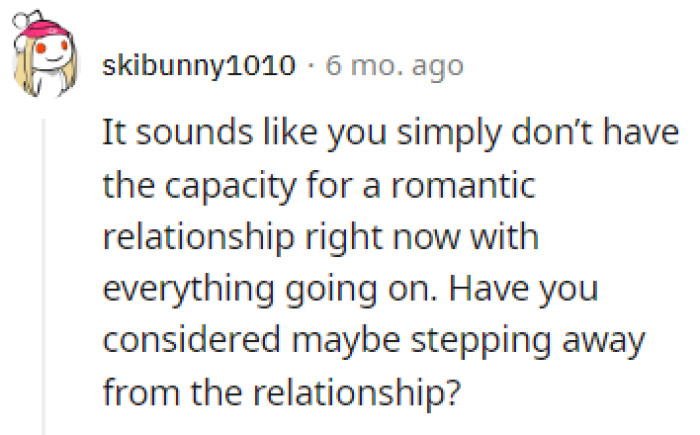Click the dot separator beside the username
This screenshot has height=435, width=700.
point(311,66)
